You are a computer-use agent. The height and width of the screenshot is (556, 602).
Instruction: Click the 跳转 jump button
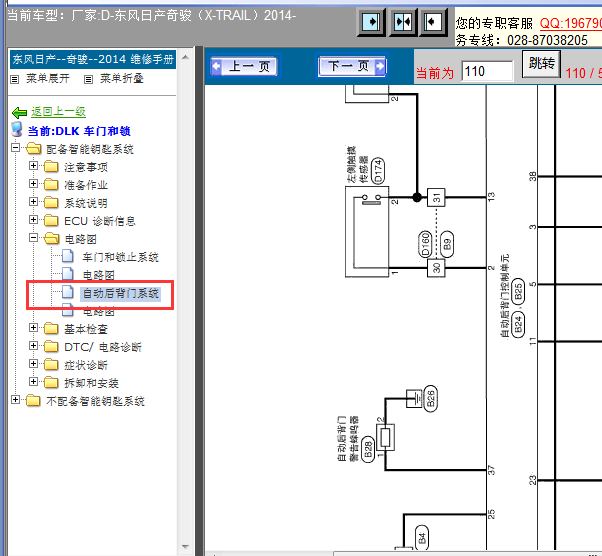(x=541, y=63)
